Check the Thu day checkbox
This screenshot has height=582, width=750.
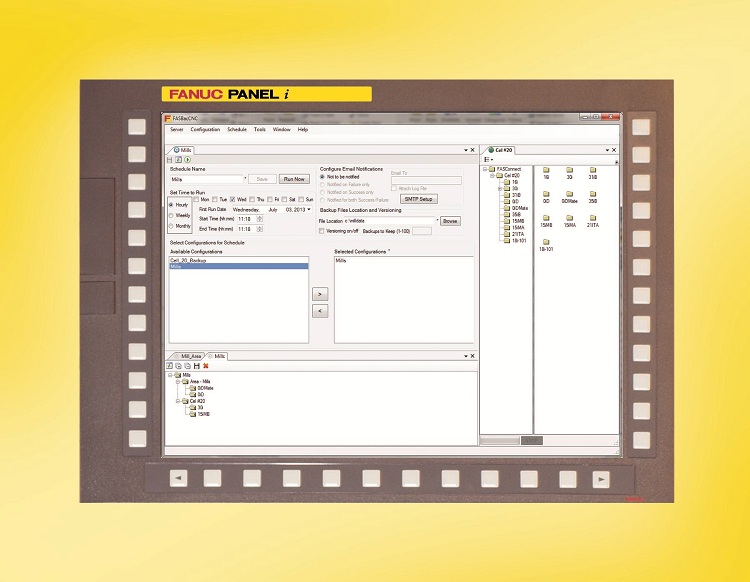coord(252,199)
